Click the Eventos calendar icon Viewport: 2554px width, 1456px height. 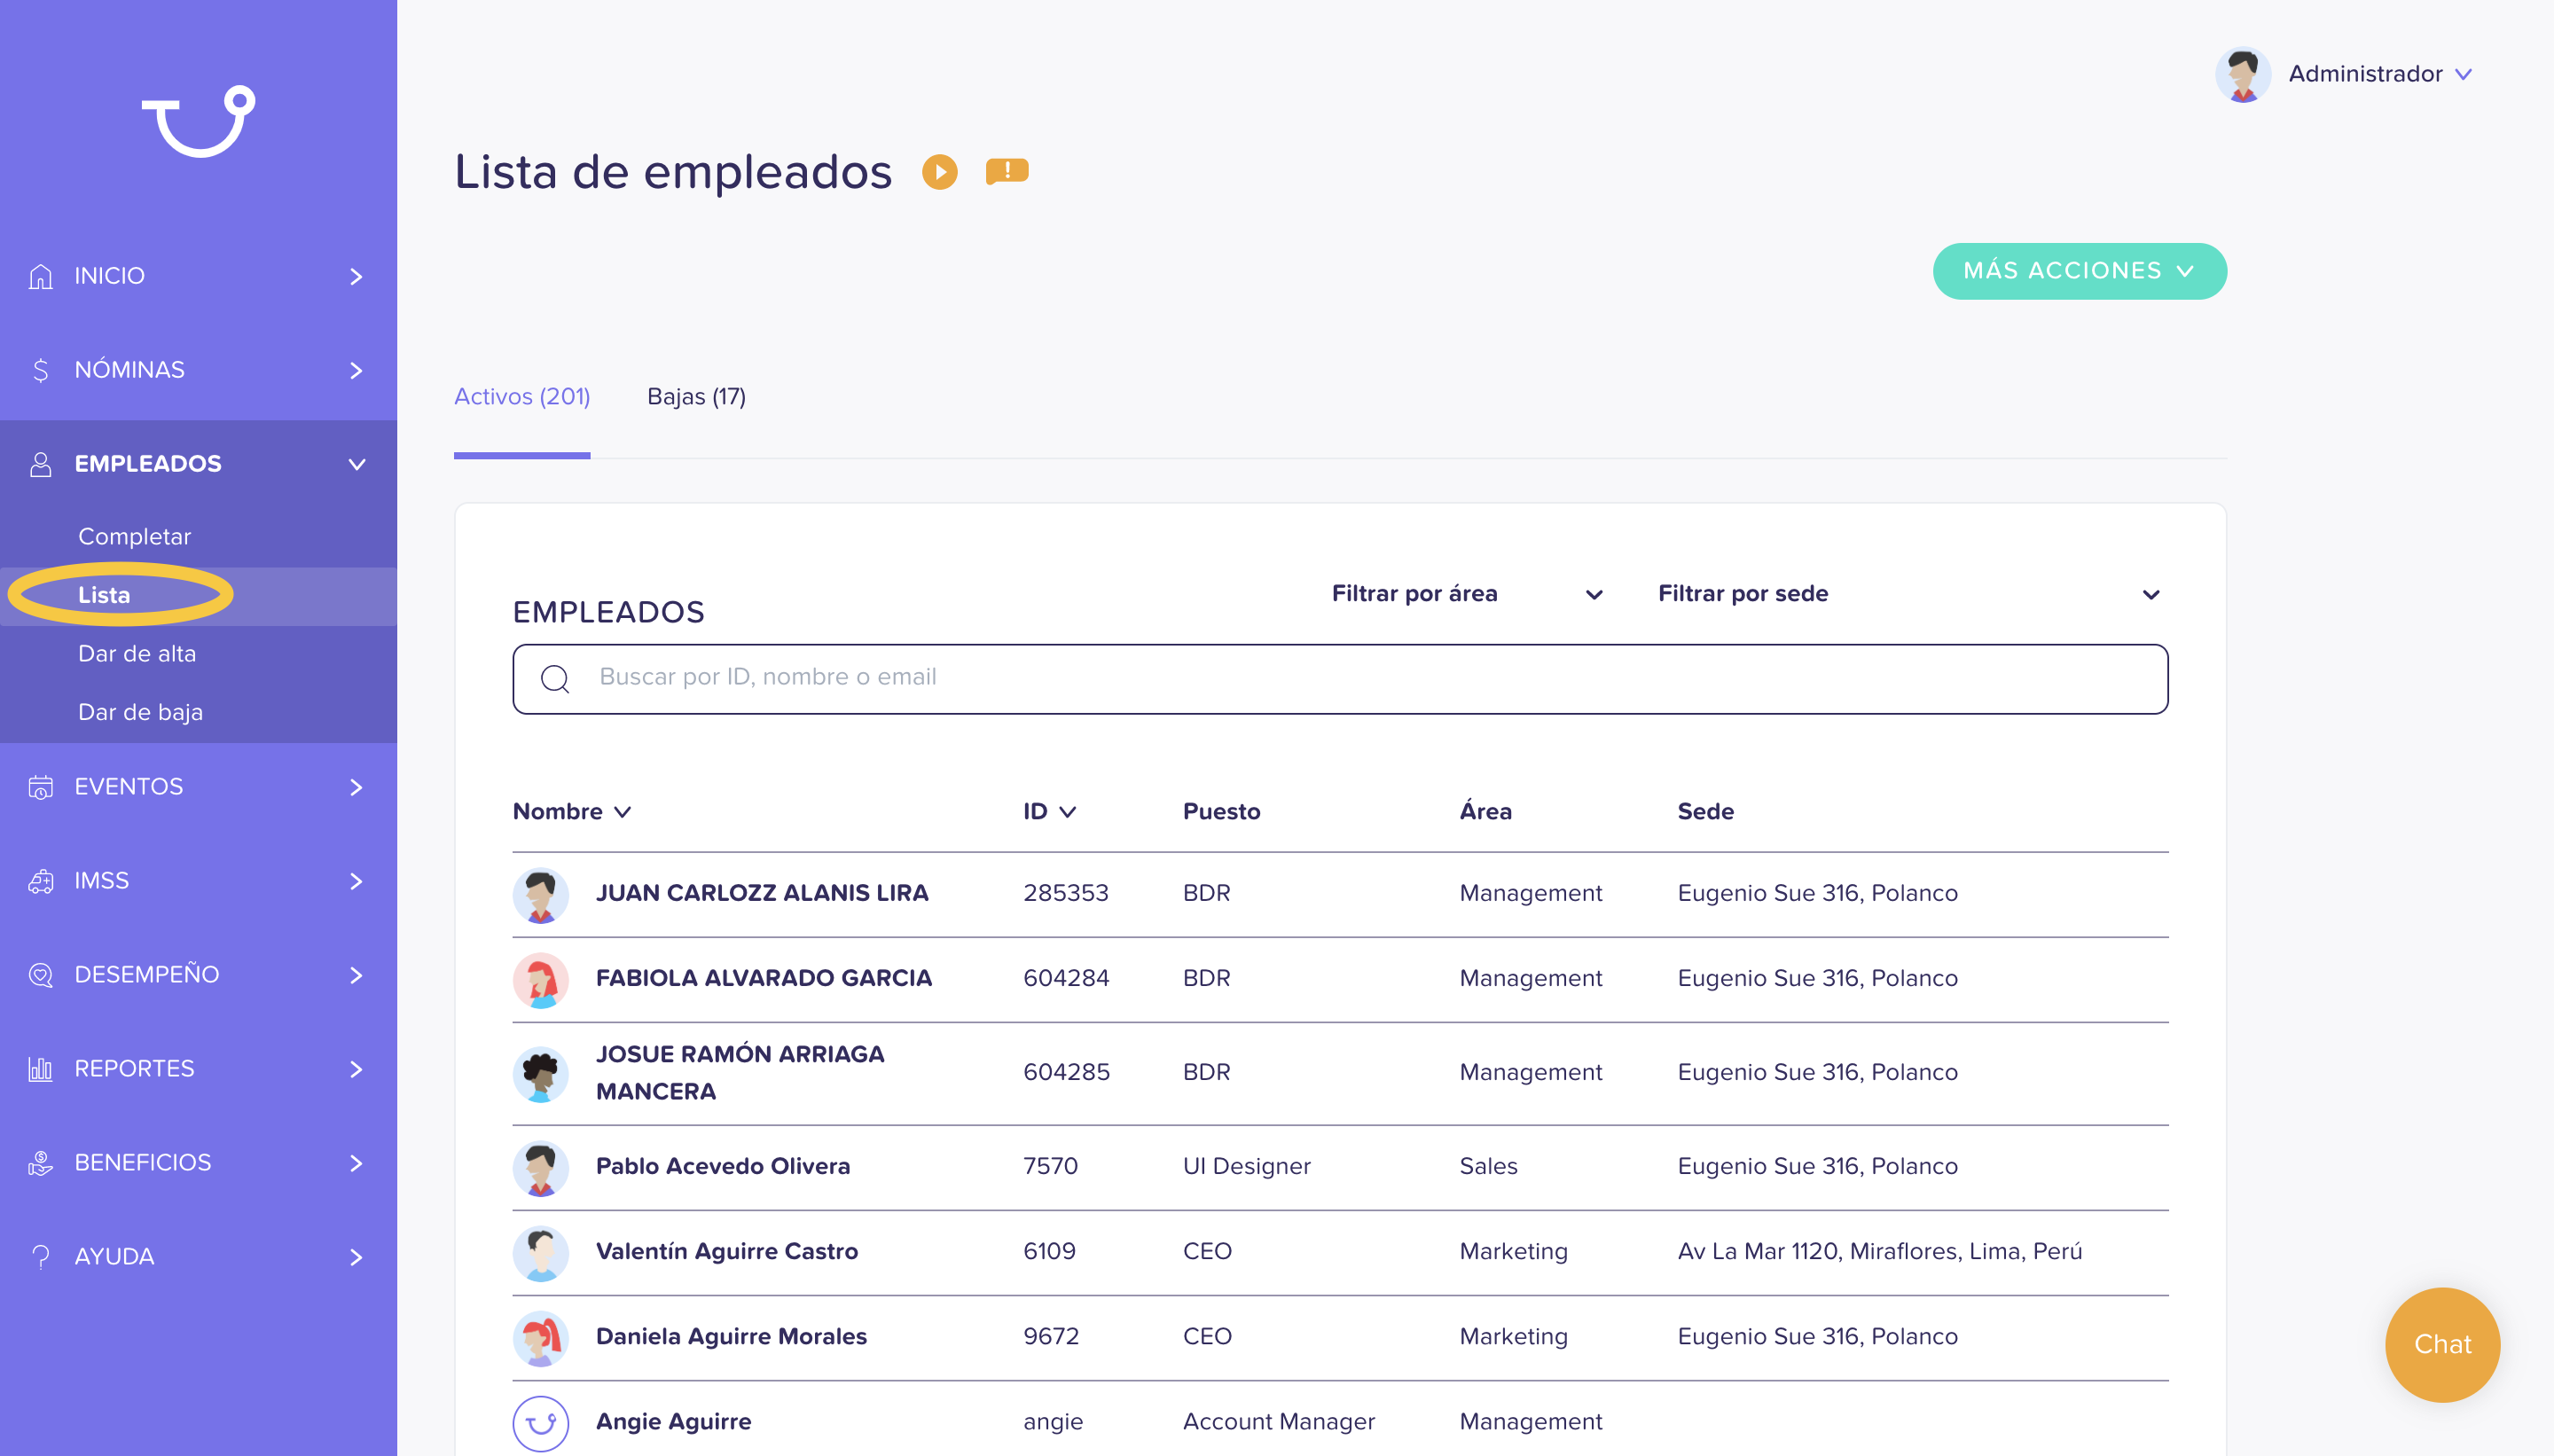[x=40, y=787]
